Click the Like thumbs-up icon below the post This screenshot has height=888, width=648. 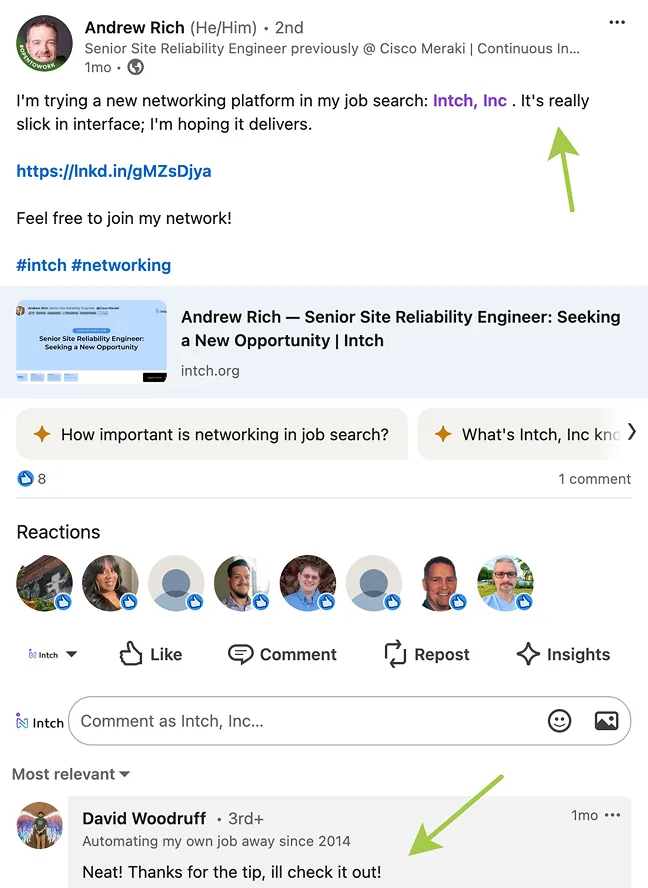click(x=129, y=654)
